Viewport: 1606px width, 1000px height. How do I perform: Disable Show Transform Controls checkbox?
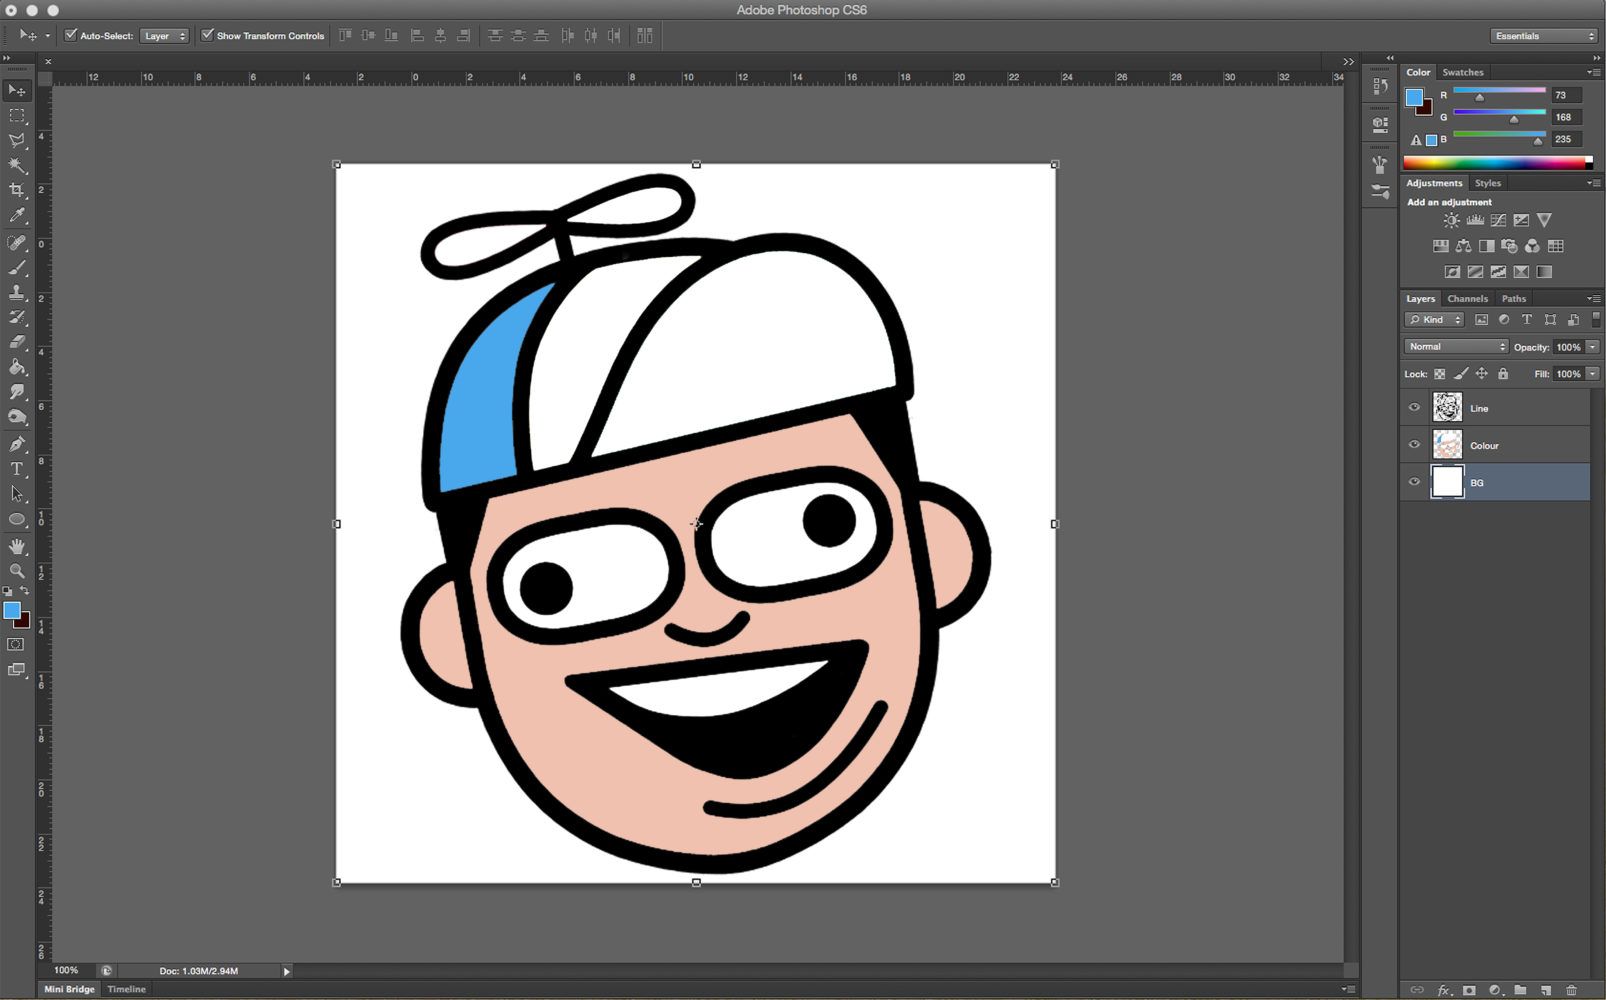207,35
